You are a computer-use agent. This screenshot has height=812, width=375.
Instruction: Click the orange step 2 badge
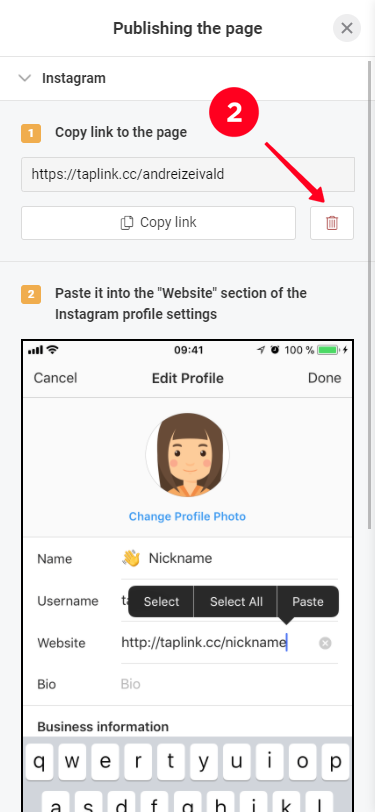point(31,295)
